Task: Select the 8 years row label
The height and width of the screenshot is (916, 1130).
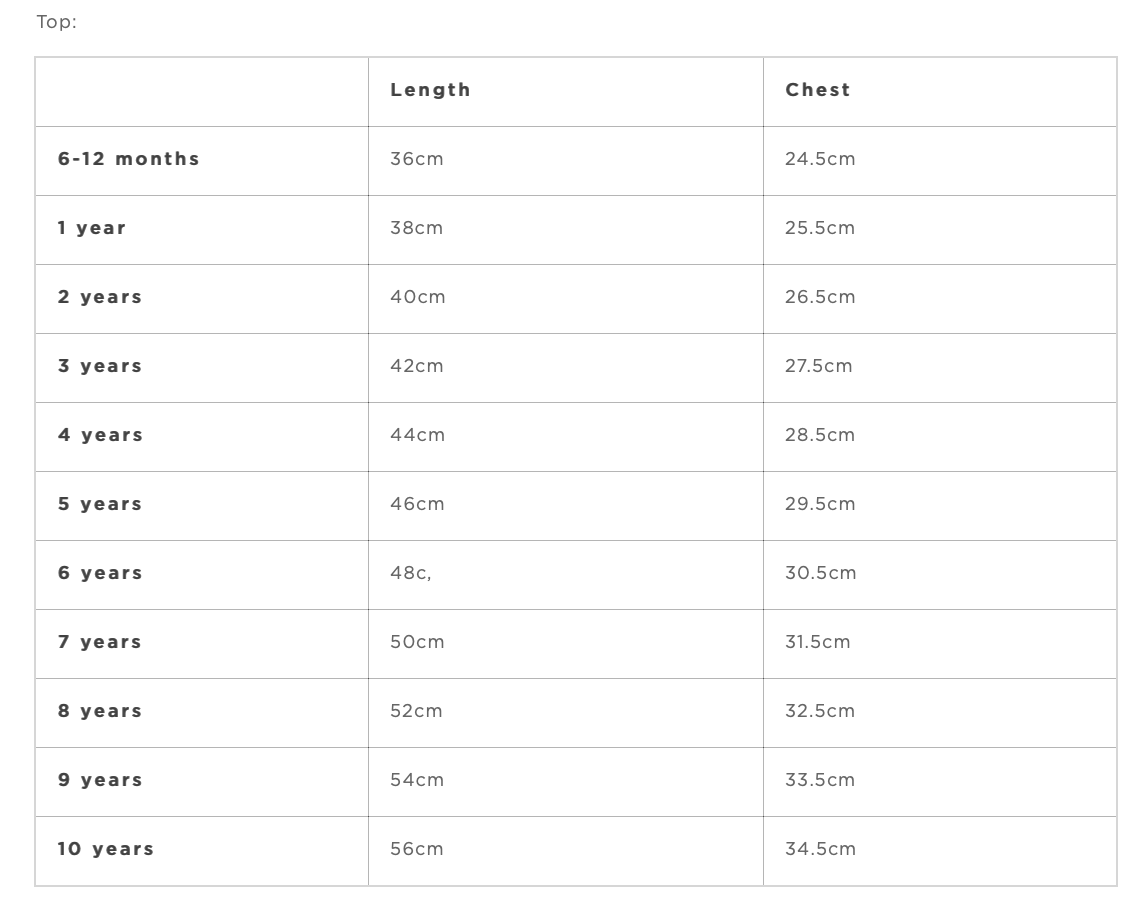Action: coord(100,711)
